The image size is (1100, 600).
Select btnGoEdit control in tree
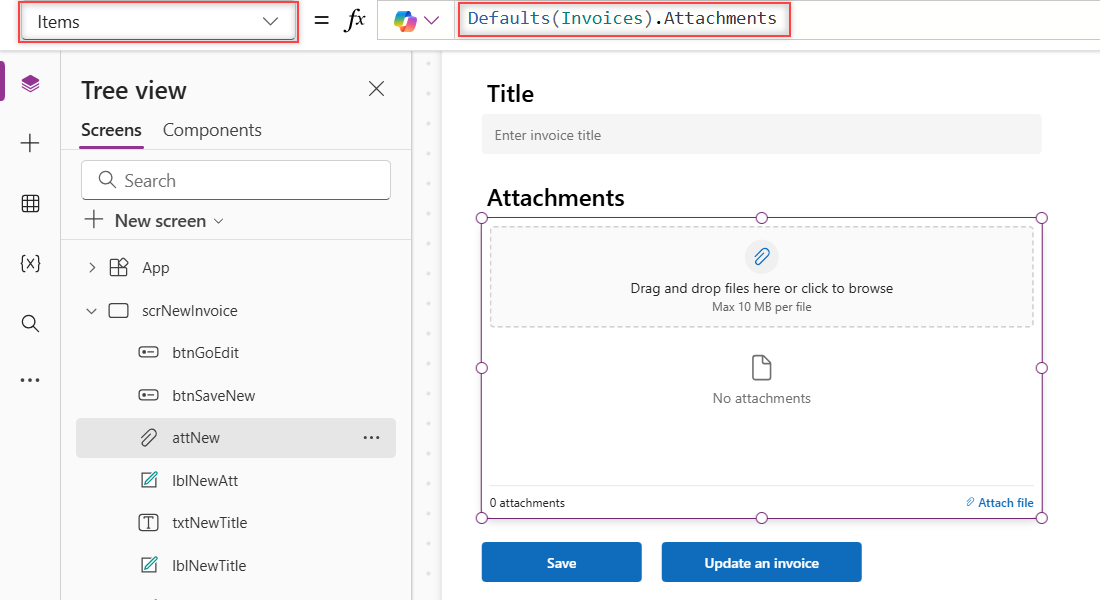click(206, 353)
